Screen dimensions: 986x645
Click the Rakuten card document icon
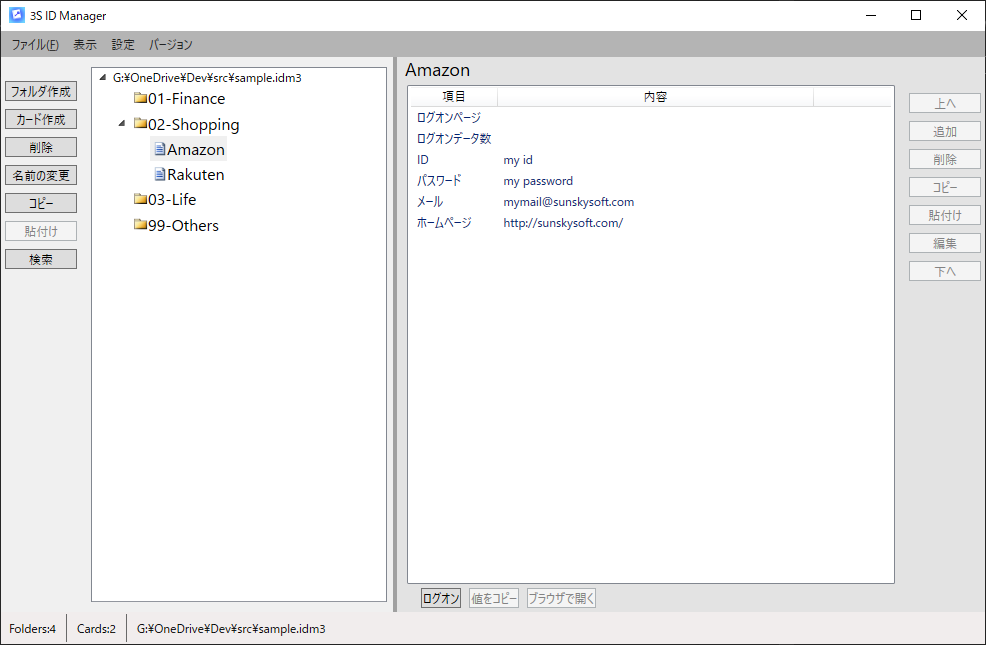(160, 174)
